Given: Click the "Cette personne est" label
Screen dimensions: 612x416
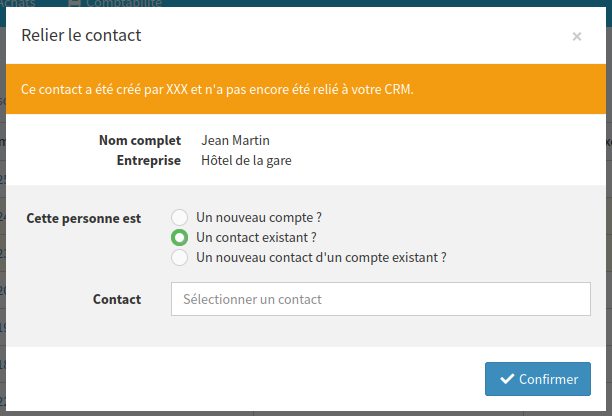Looking at the screenshot, I should click(83, 217).
